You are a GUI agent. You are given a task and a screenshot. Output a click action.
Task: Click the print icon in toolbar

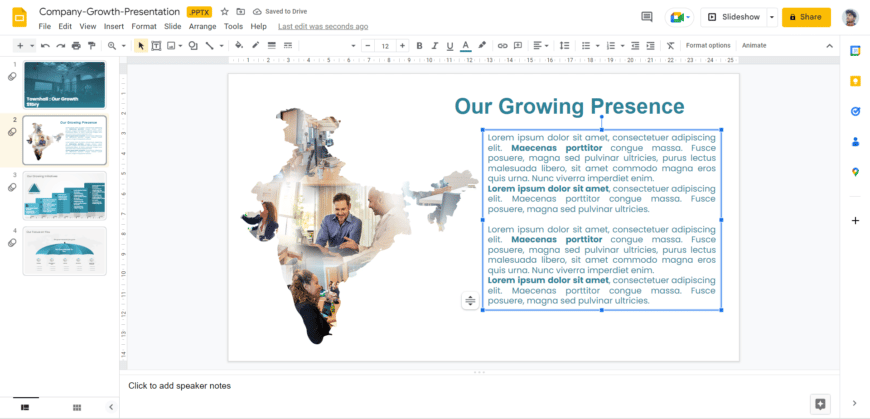pos(76,46)
